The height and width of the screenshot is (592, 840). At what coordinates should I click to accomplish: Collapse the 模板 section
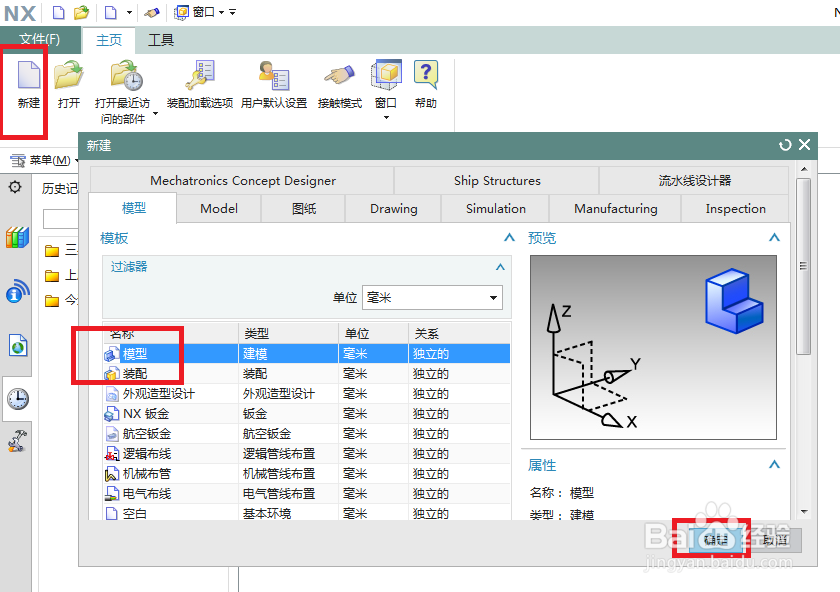point(509,237)
